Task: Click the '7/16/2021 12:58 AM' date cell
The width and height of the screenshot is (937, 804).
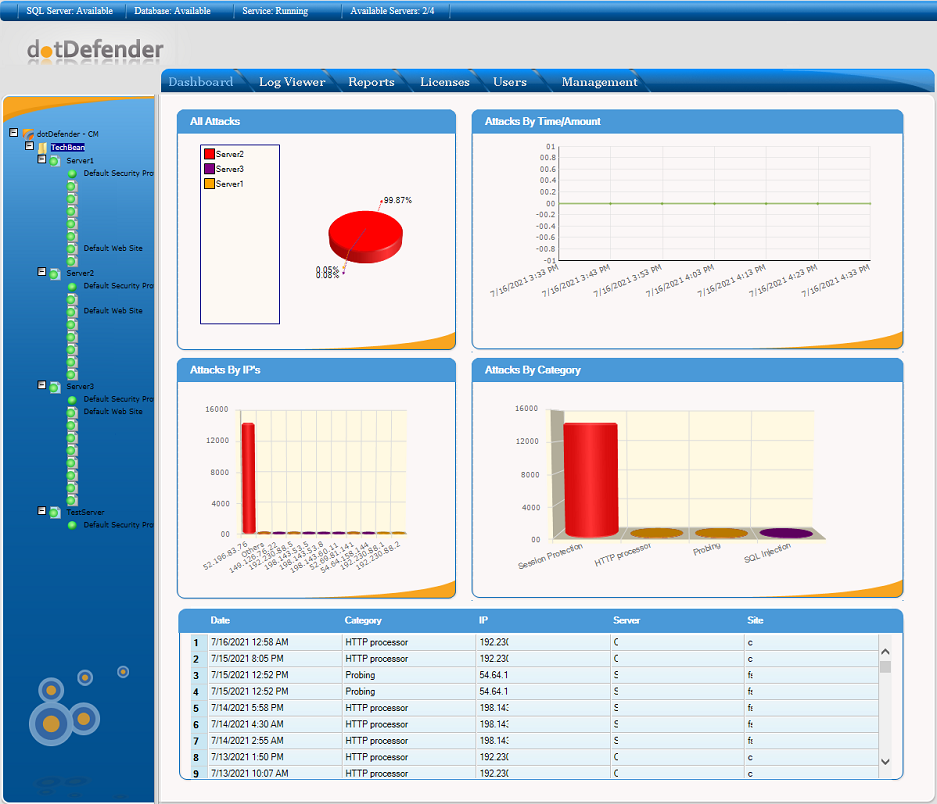Action: [x=274, y=643]
